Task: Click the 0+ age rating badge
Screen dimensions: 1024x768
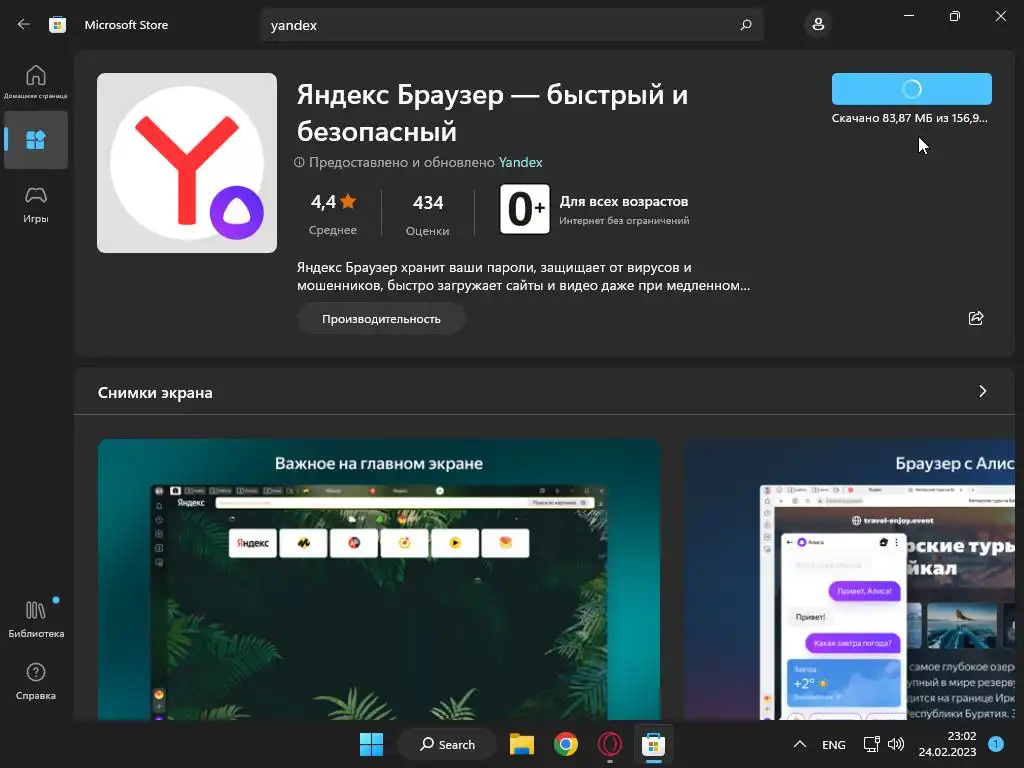Action: (x=524, y=209)
